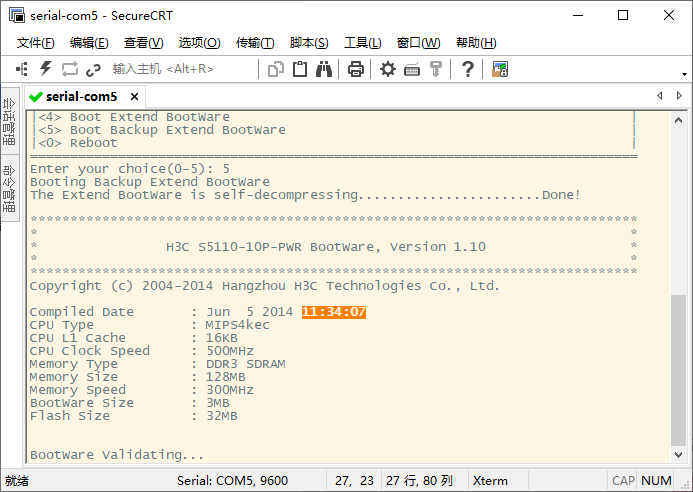
Task: Click the Paste clipboard icon
Action: coord(300,69)
